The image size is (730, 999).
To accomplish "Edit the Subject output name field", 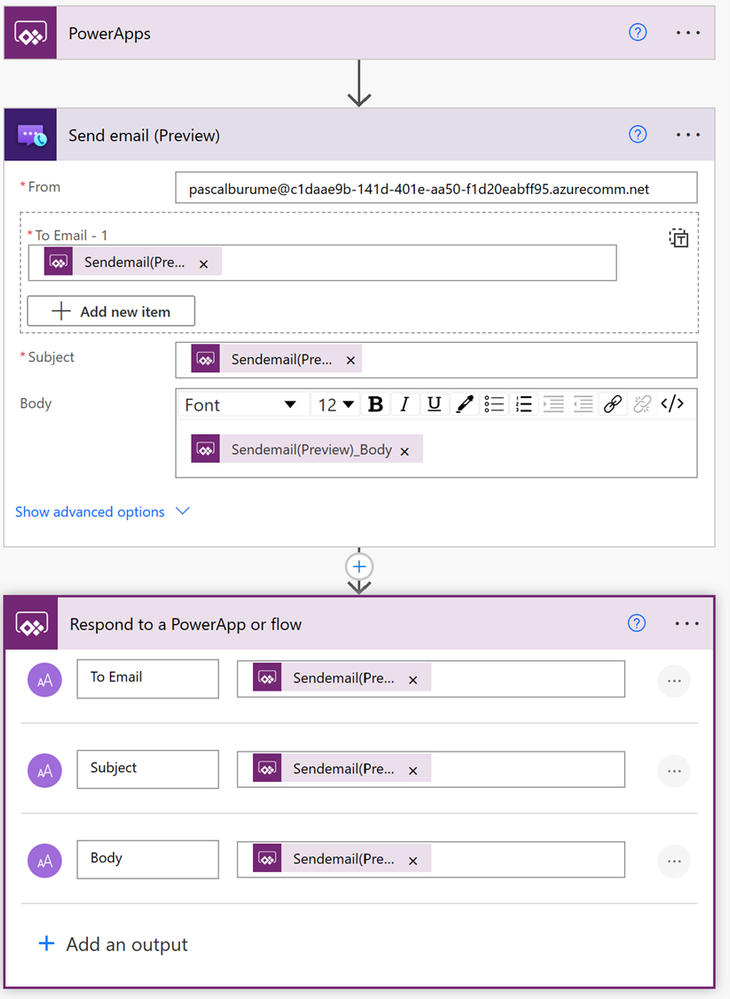I will 148,769.
